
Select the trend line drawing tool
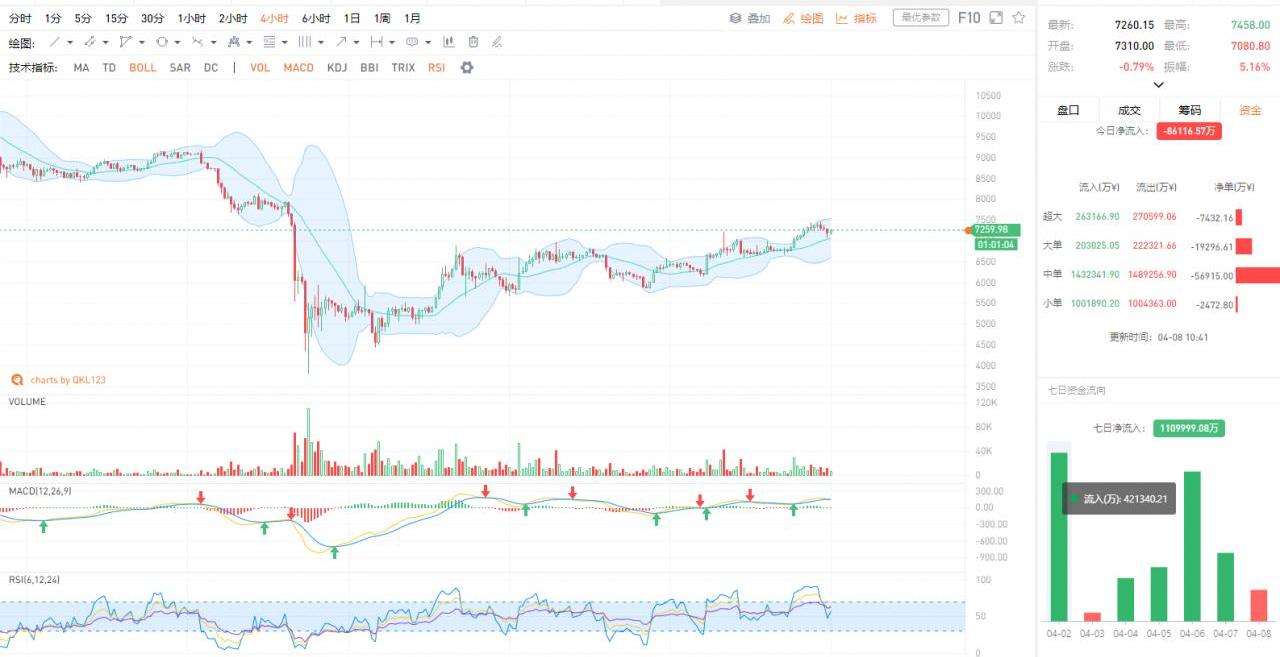pyautogui.click(x=55, y=42)
